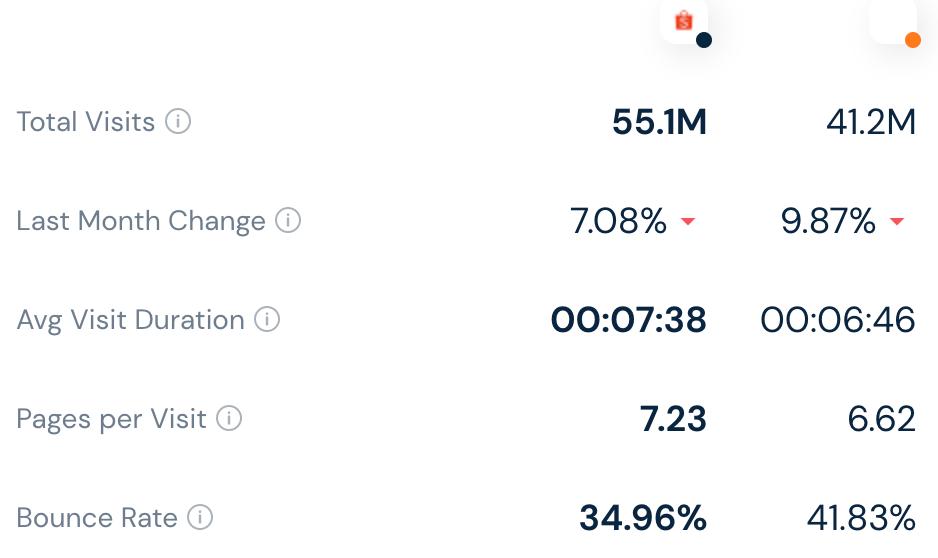
Task: Open the Last Month Change info tooltip icon
Action: point(288,220)
